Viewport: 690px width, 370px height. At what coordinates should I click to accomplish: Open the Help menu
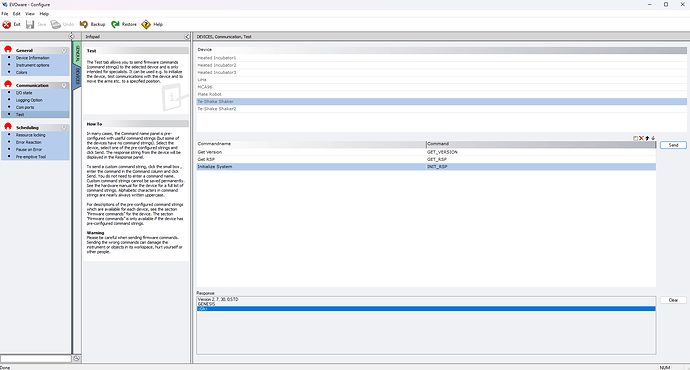point(44,14)
